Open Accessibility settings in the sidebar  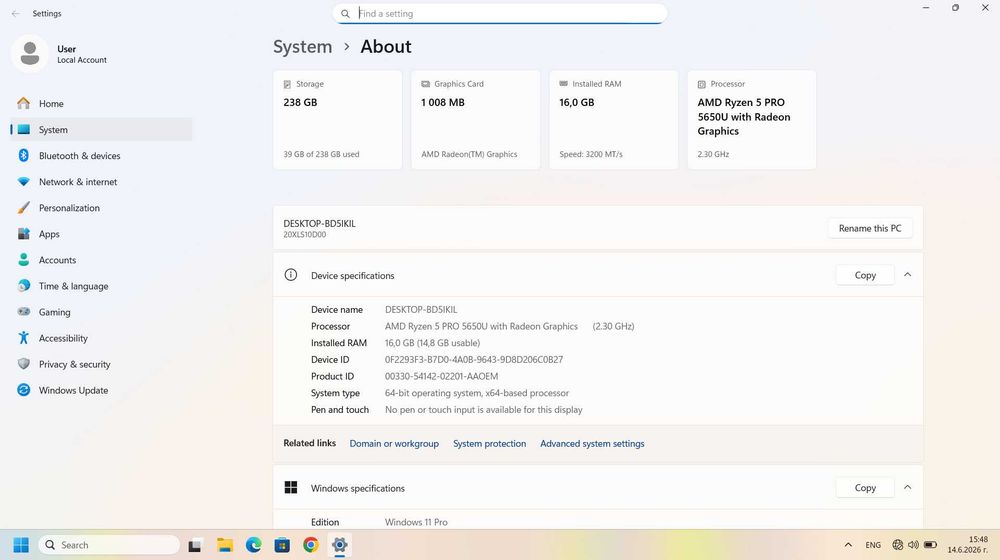coord(101,338)
